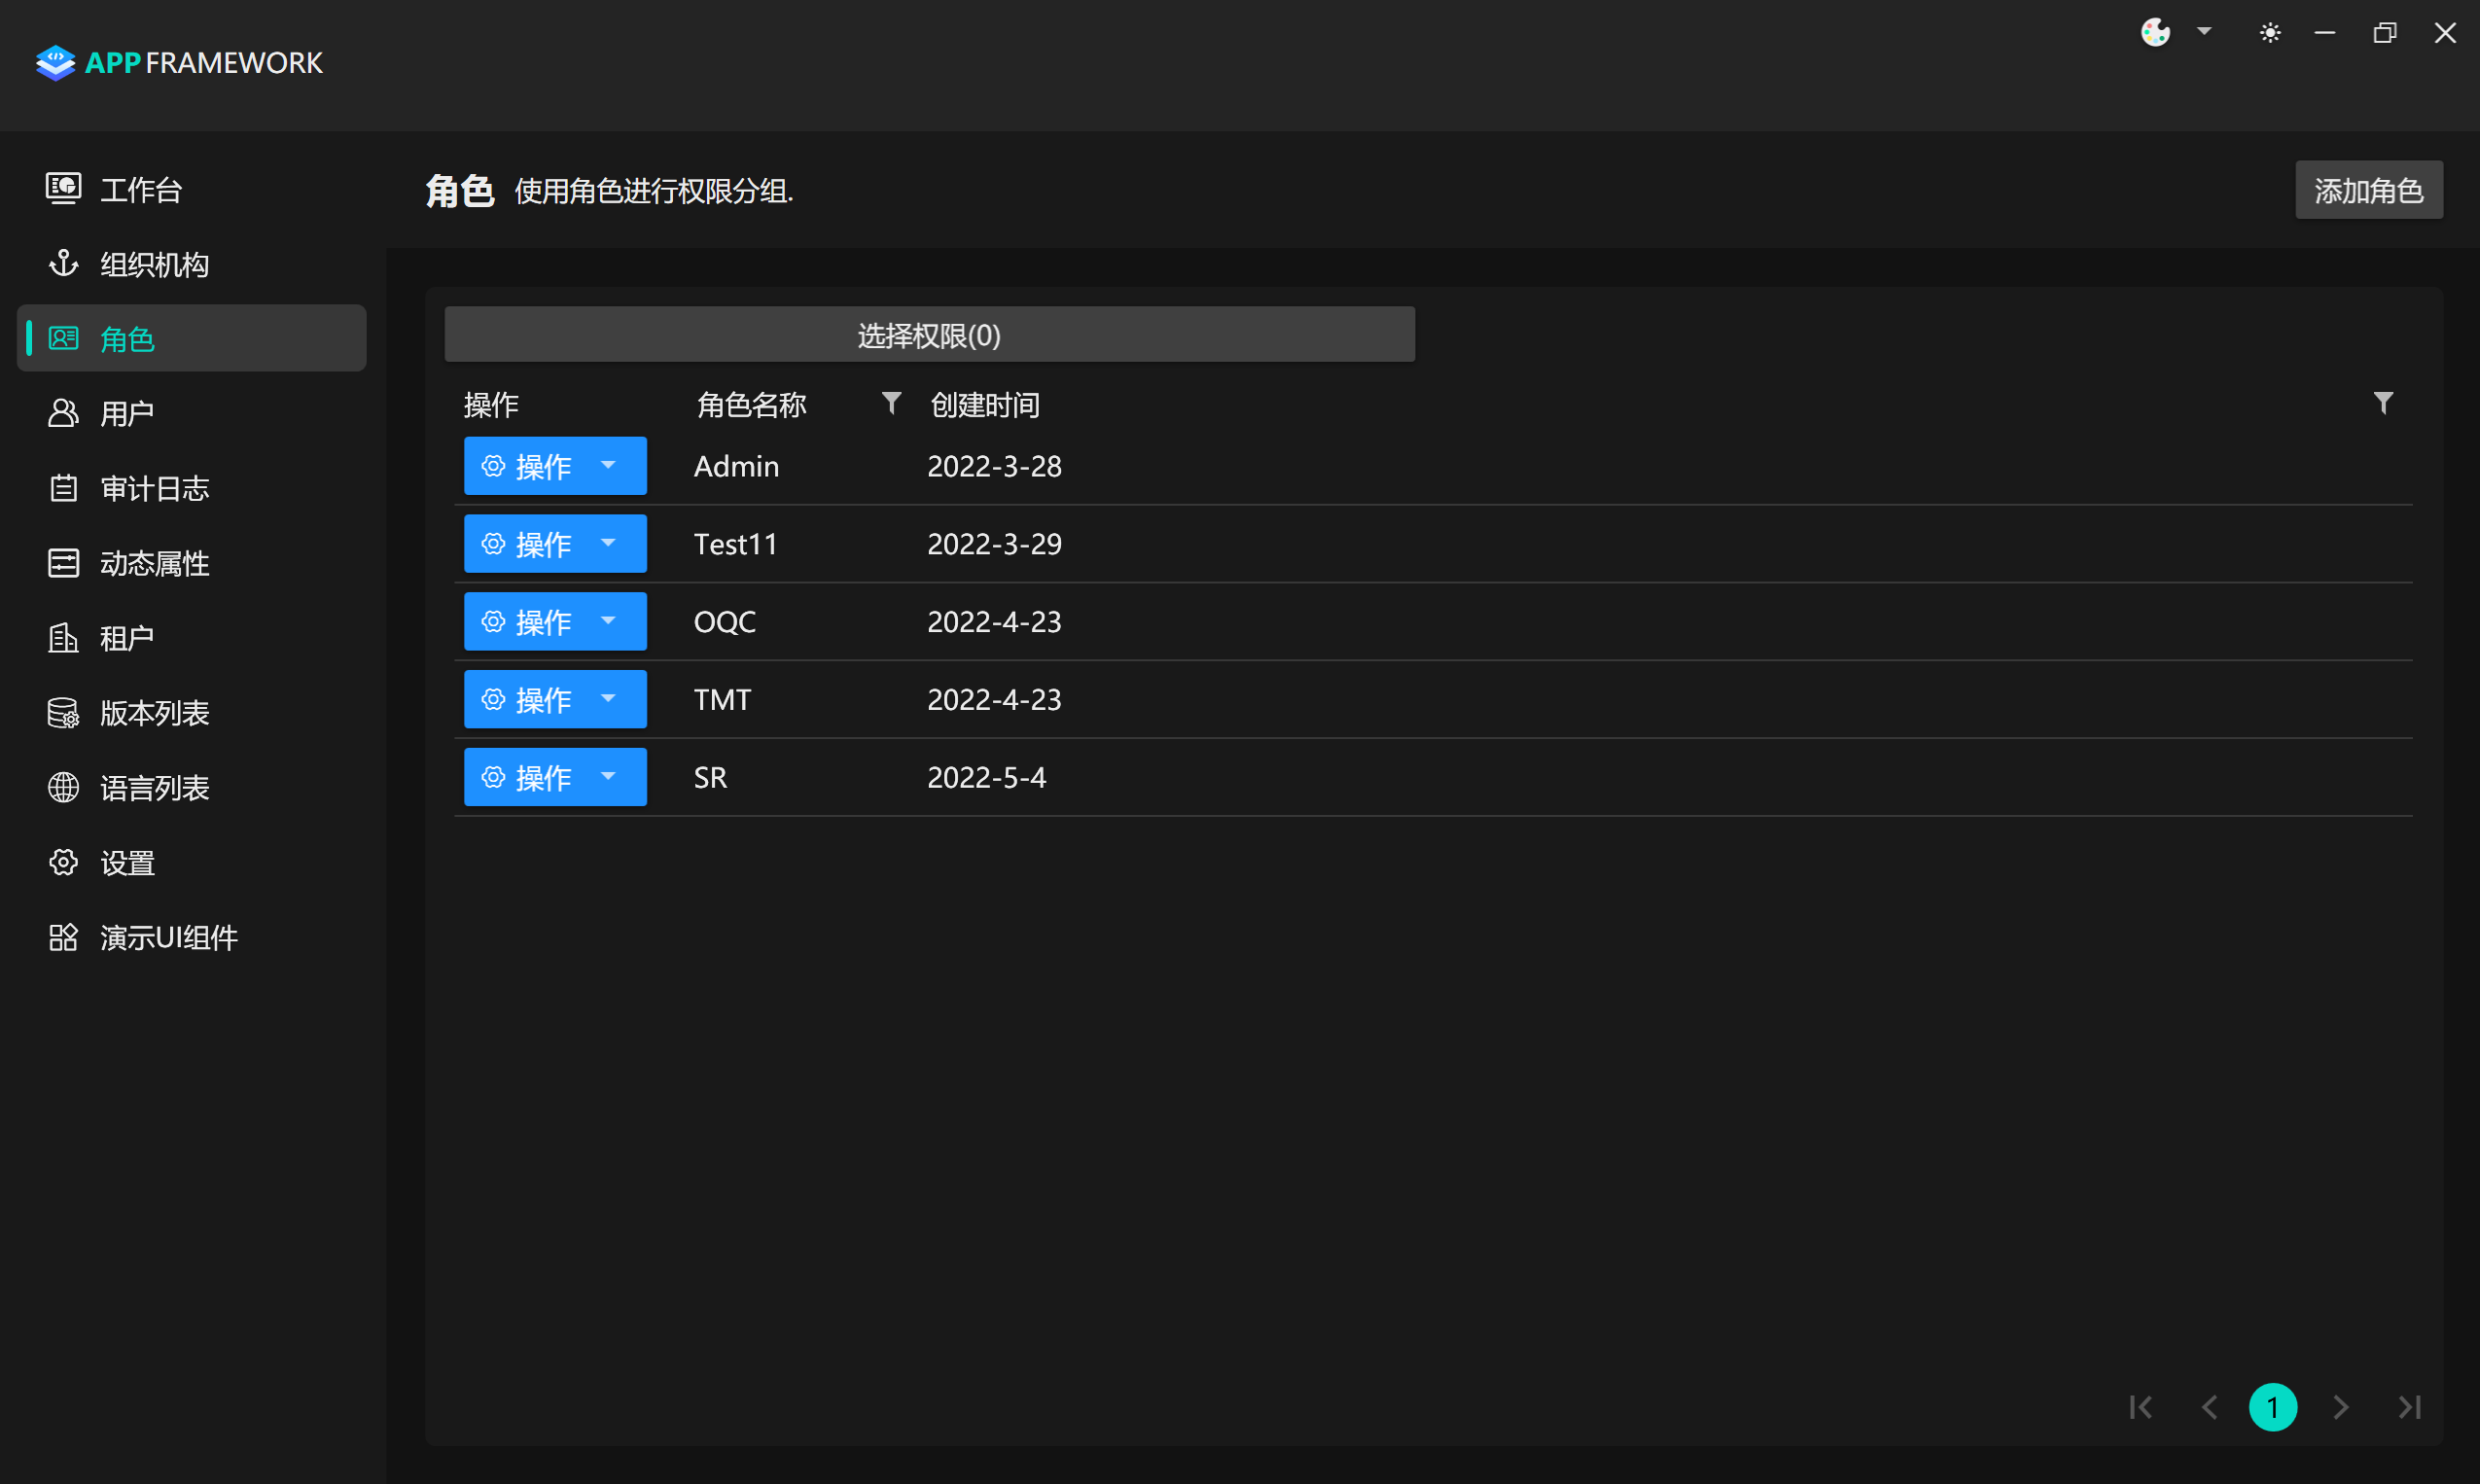Click the SR role name cell
Screen dimensions: 2480x1484
(710, 777)
